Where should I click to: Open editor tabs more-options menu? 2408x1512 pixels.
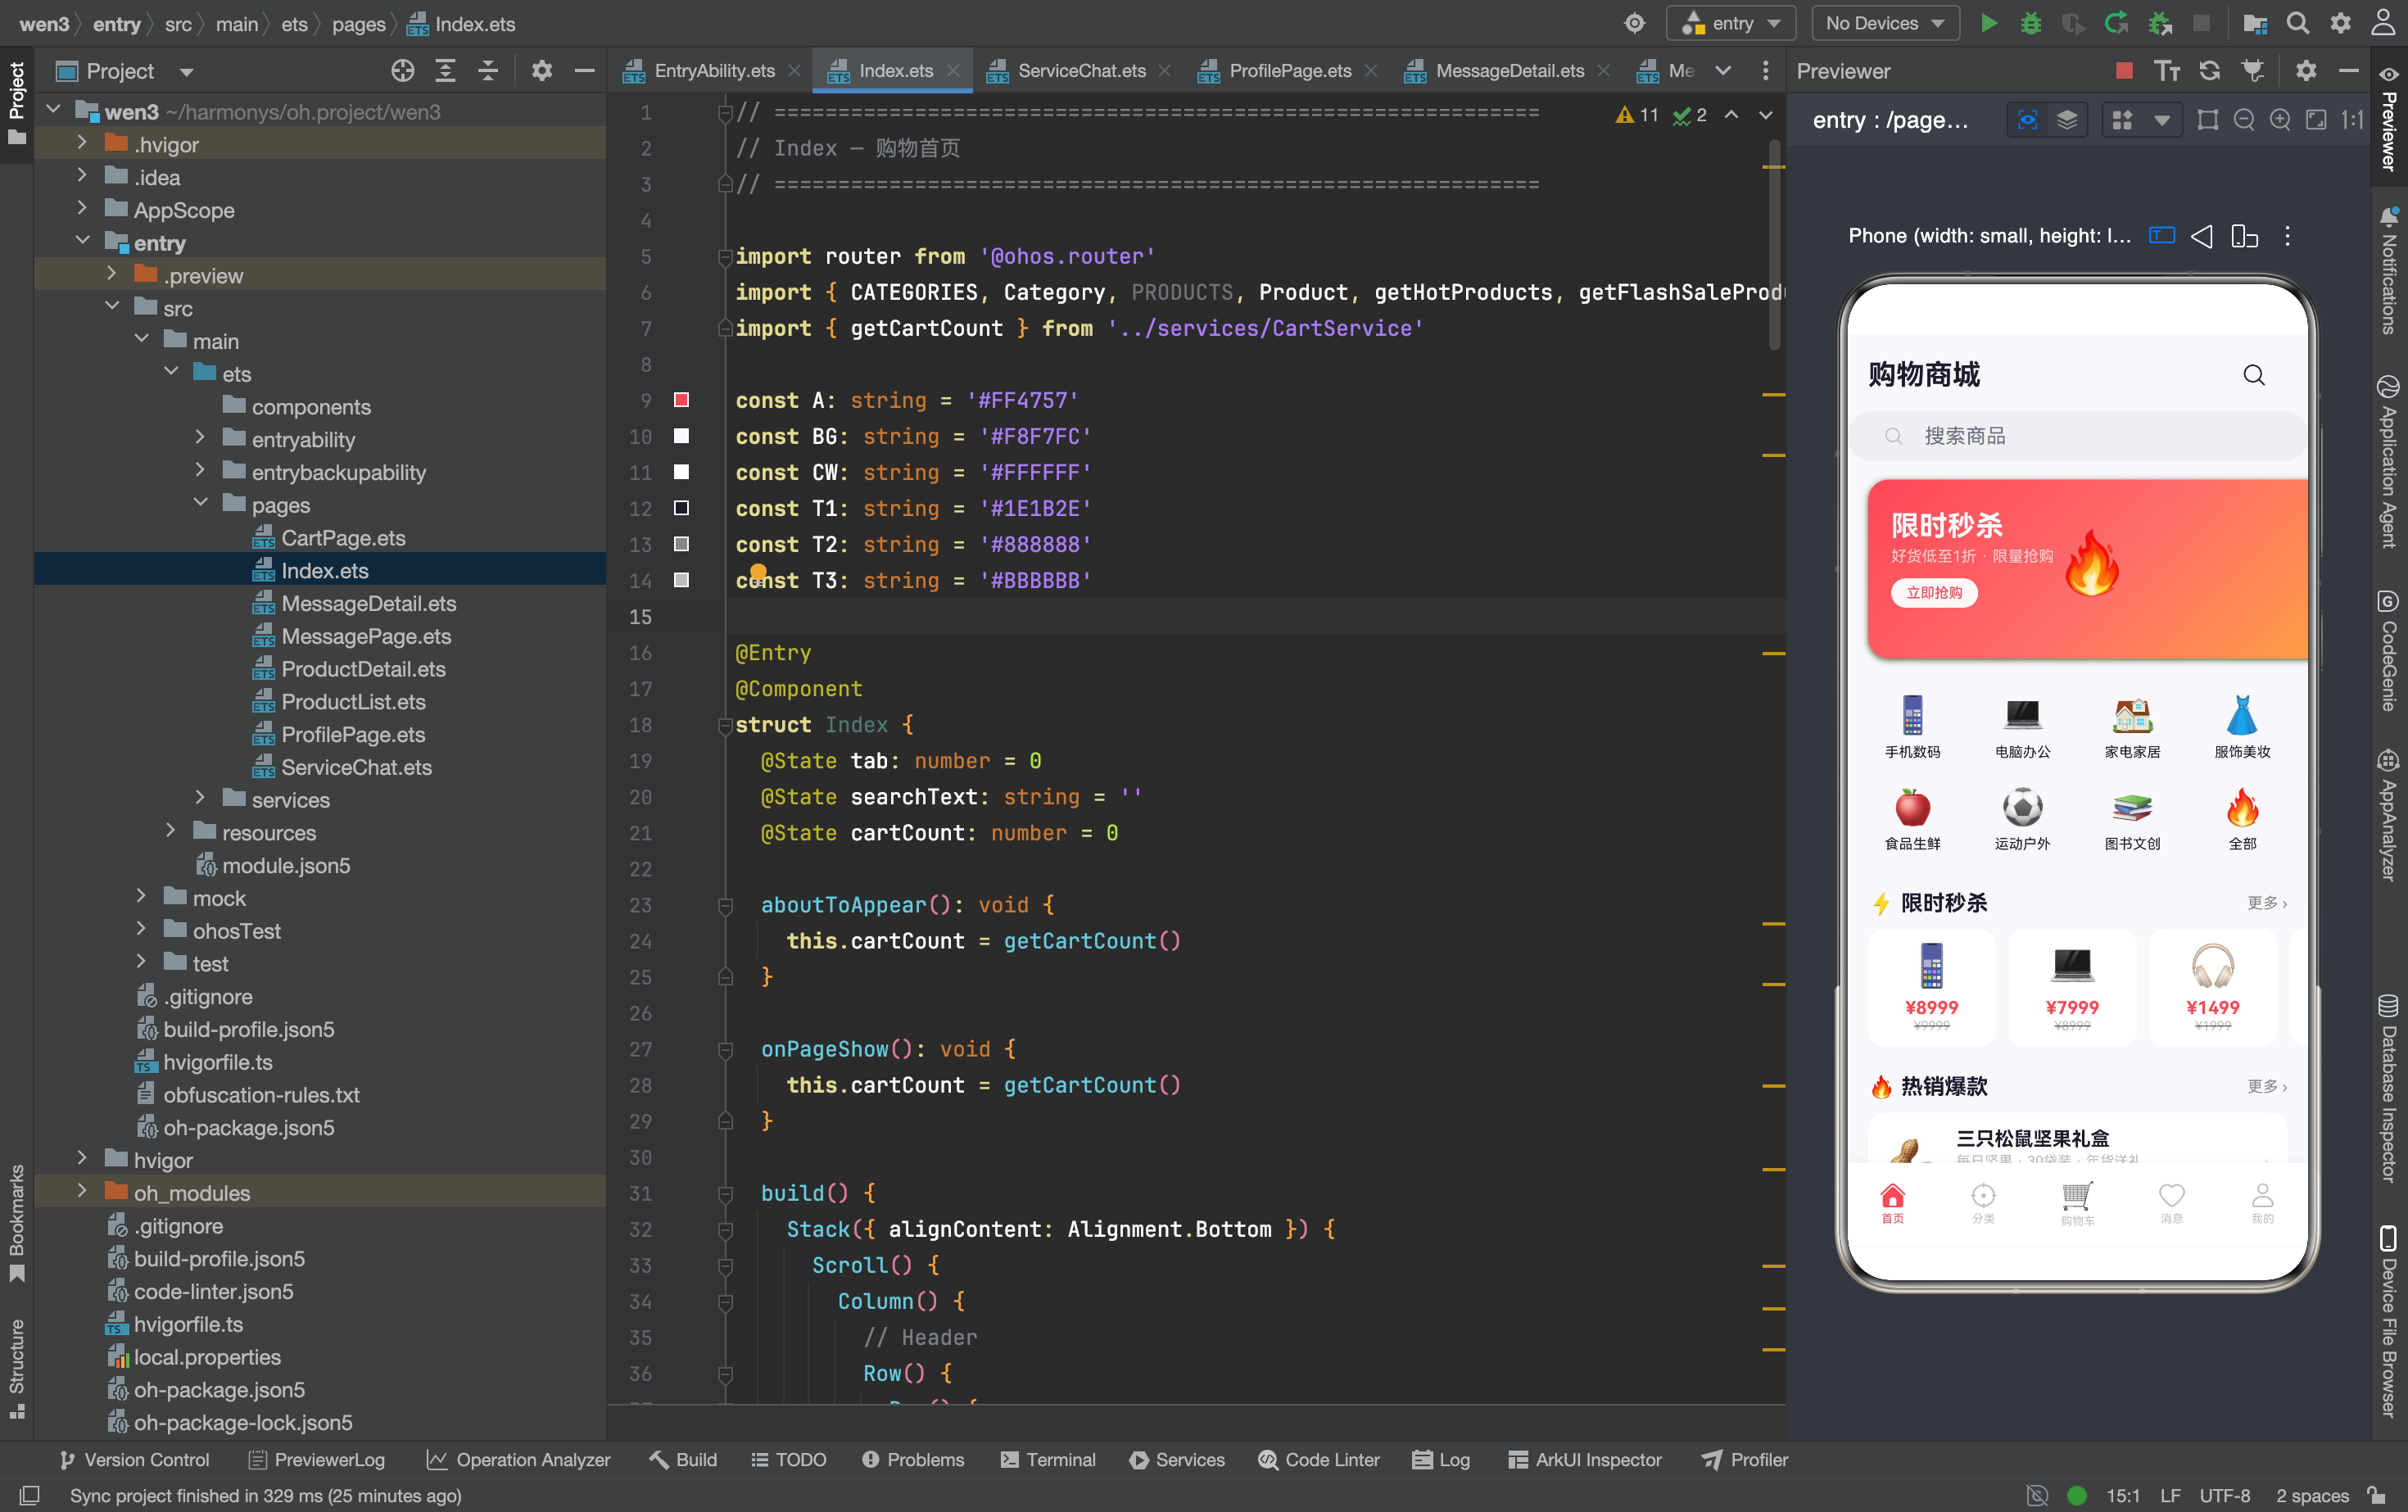[1765, 71]
